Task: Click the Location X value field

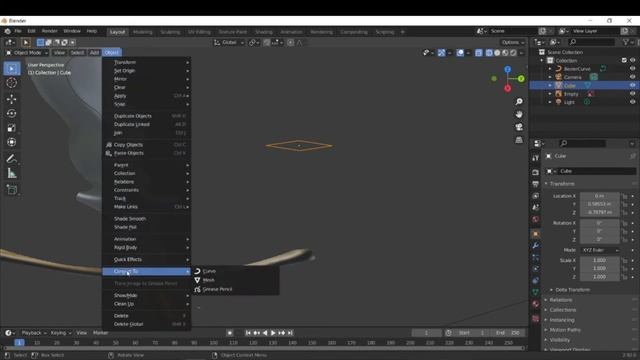Action: pos(600,196)
